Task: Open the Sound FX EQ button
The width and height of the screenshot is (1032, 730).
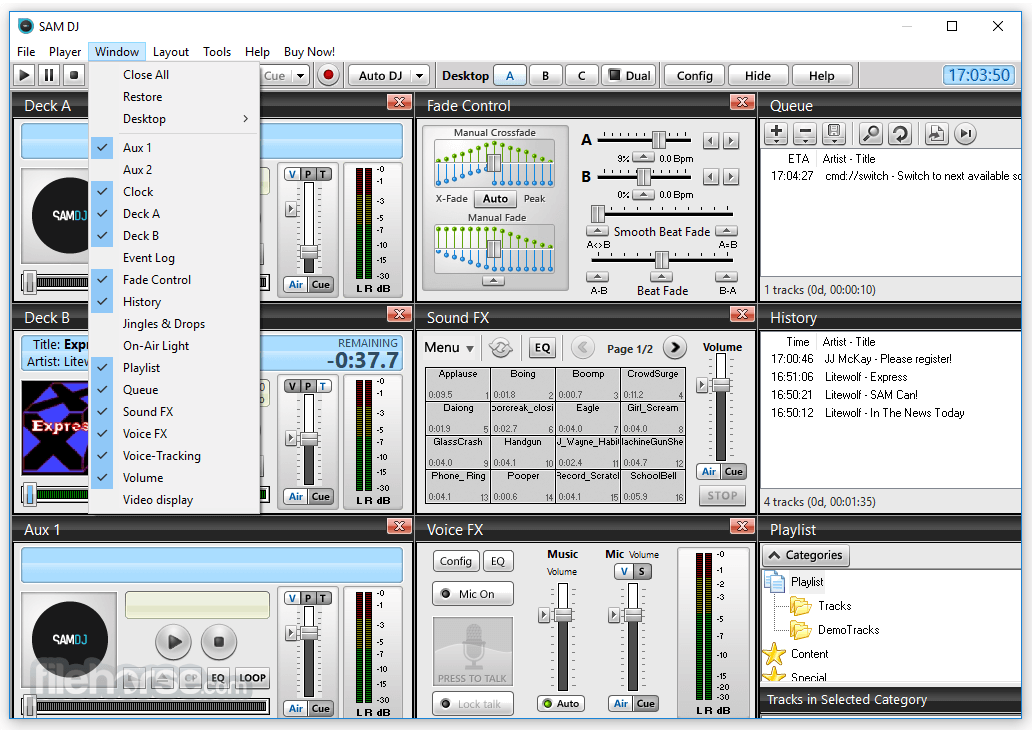Action: 542,348
